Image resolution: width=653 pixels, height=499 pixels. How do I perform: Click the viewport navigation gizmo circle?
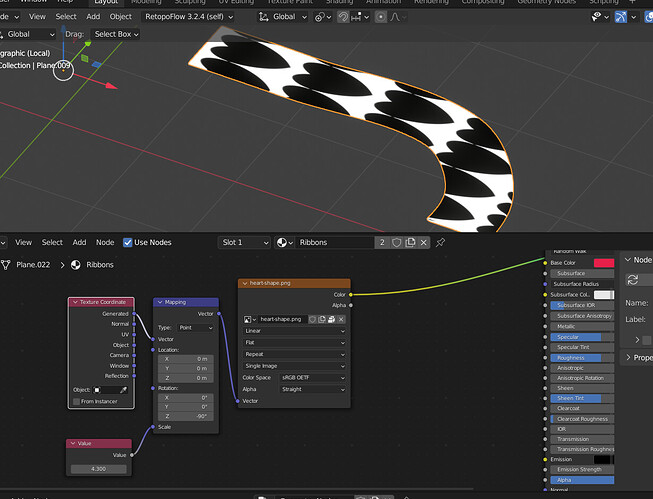[x=63, y=70]
